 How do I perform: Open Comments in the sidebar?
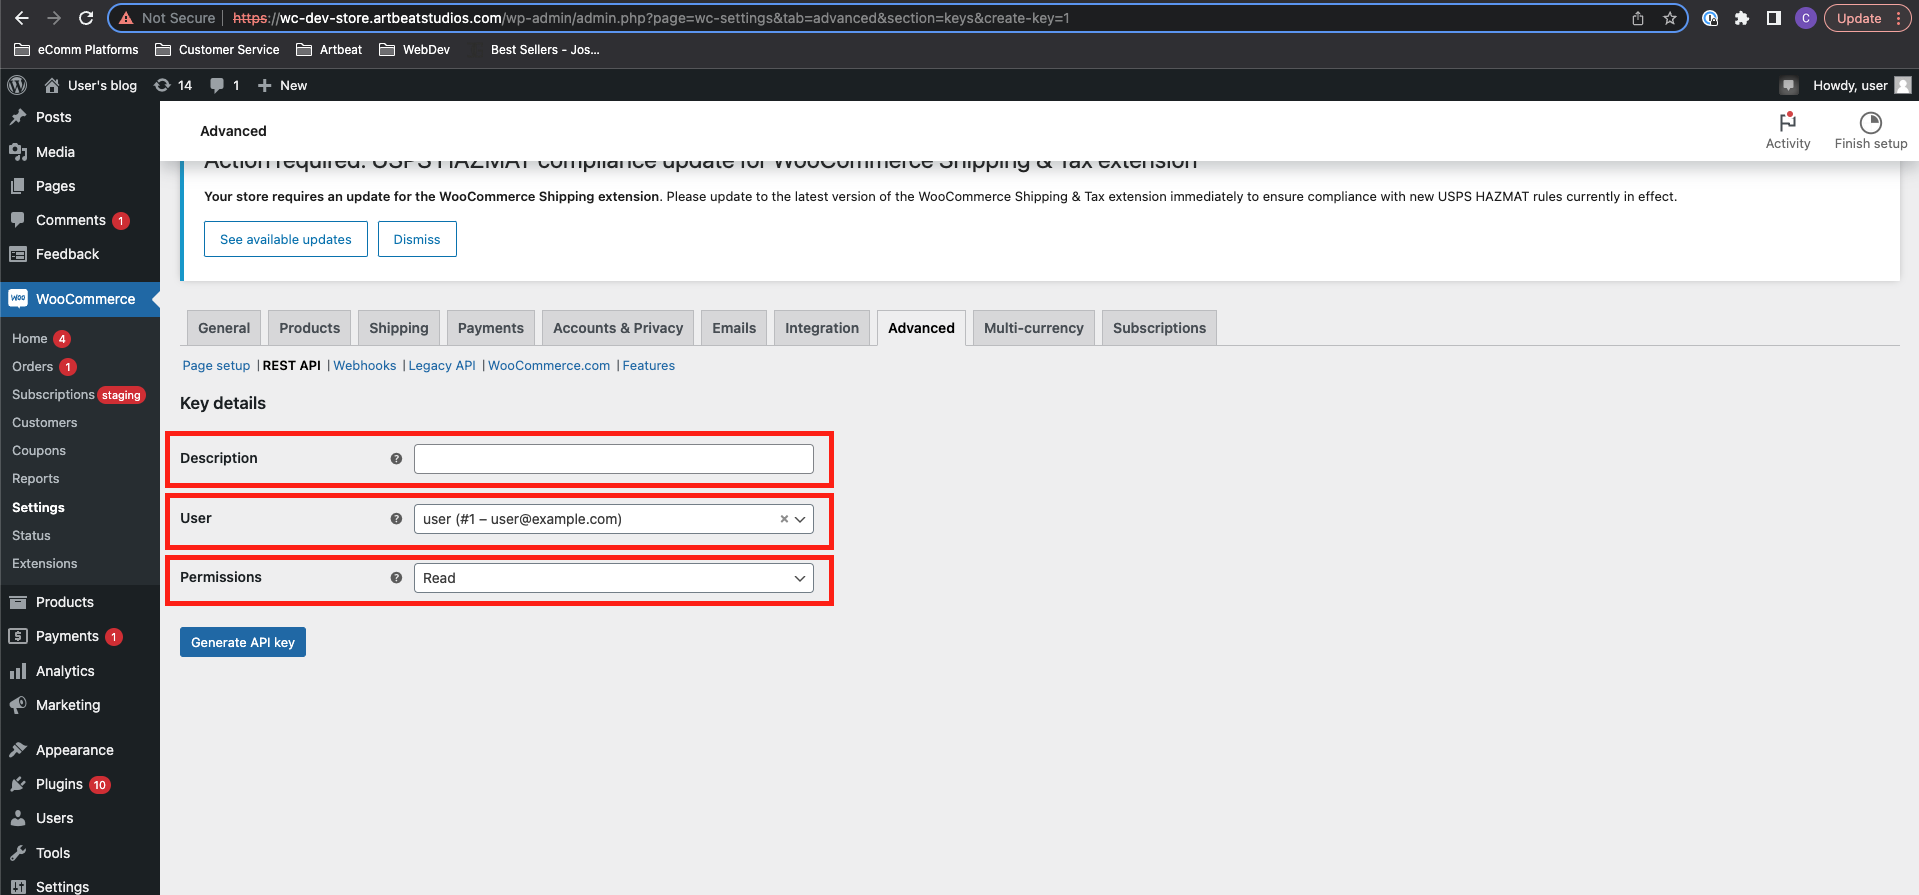coord(80,220)
